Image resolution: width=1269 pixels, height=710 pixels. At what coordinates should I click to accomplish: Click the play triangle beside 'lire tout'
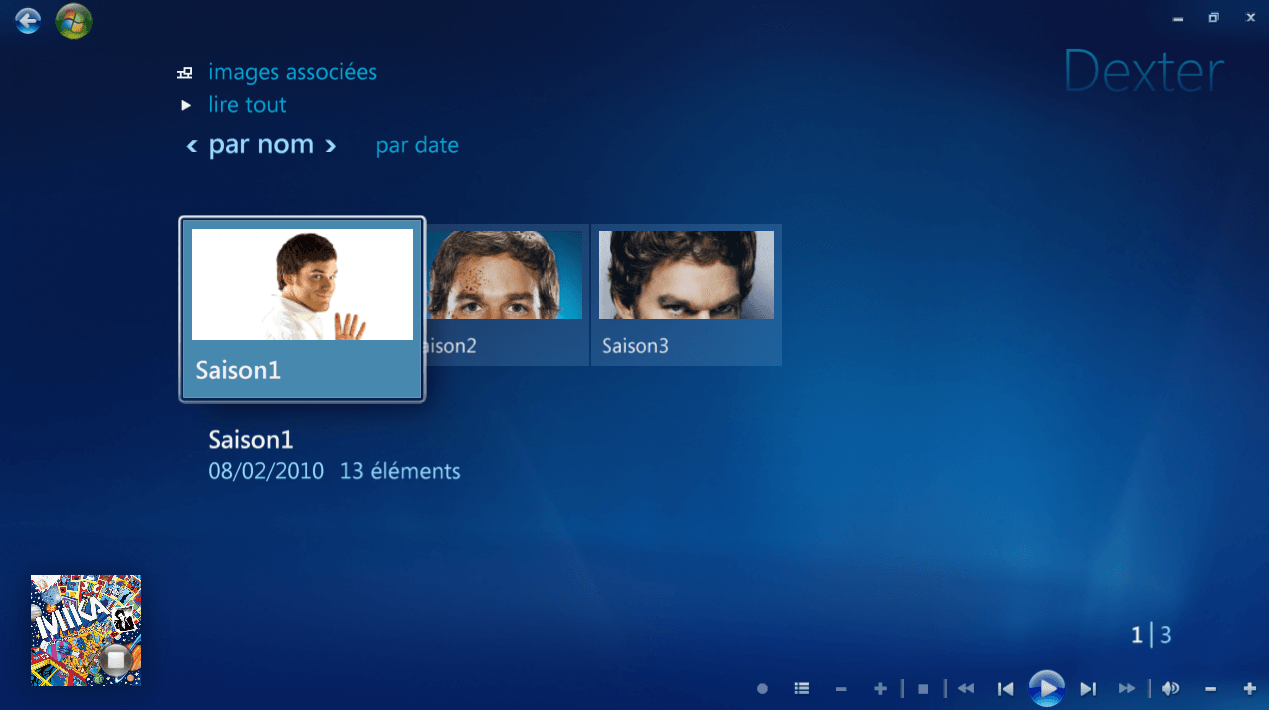click(x=186, y=105)
